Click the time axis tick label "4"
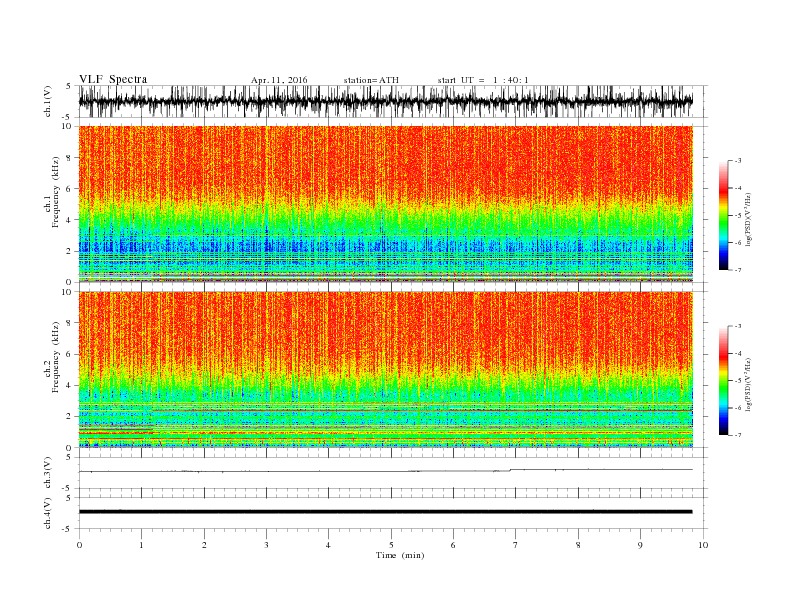 (x=329, y=545)
